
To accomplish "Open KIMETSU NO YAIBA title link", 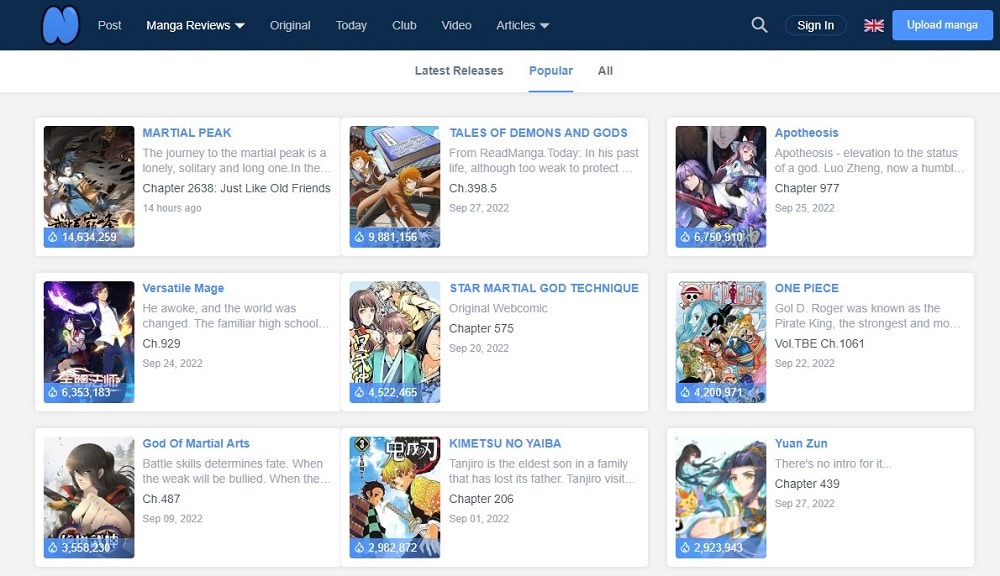I will click(x=504, y=443).
